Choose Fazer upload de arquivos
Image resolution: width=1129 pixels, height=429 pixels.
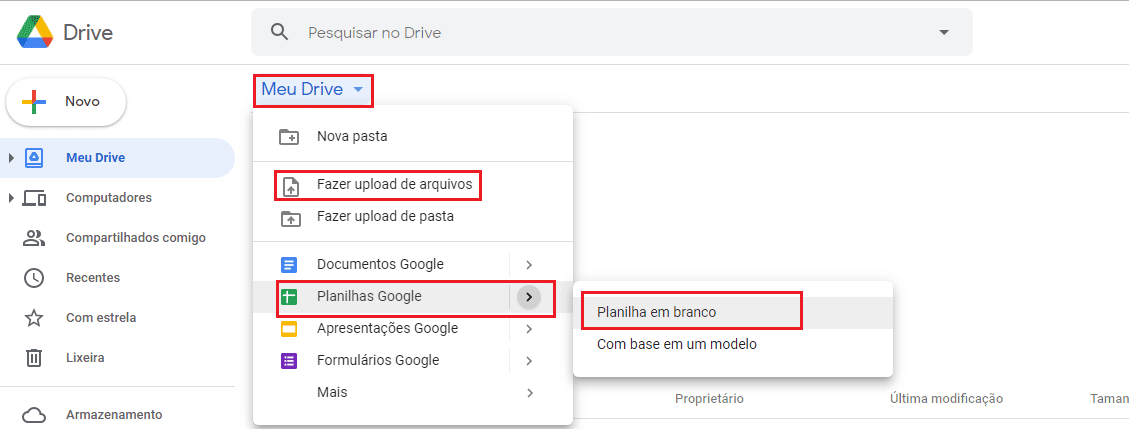394,185
